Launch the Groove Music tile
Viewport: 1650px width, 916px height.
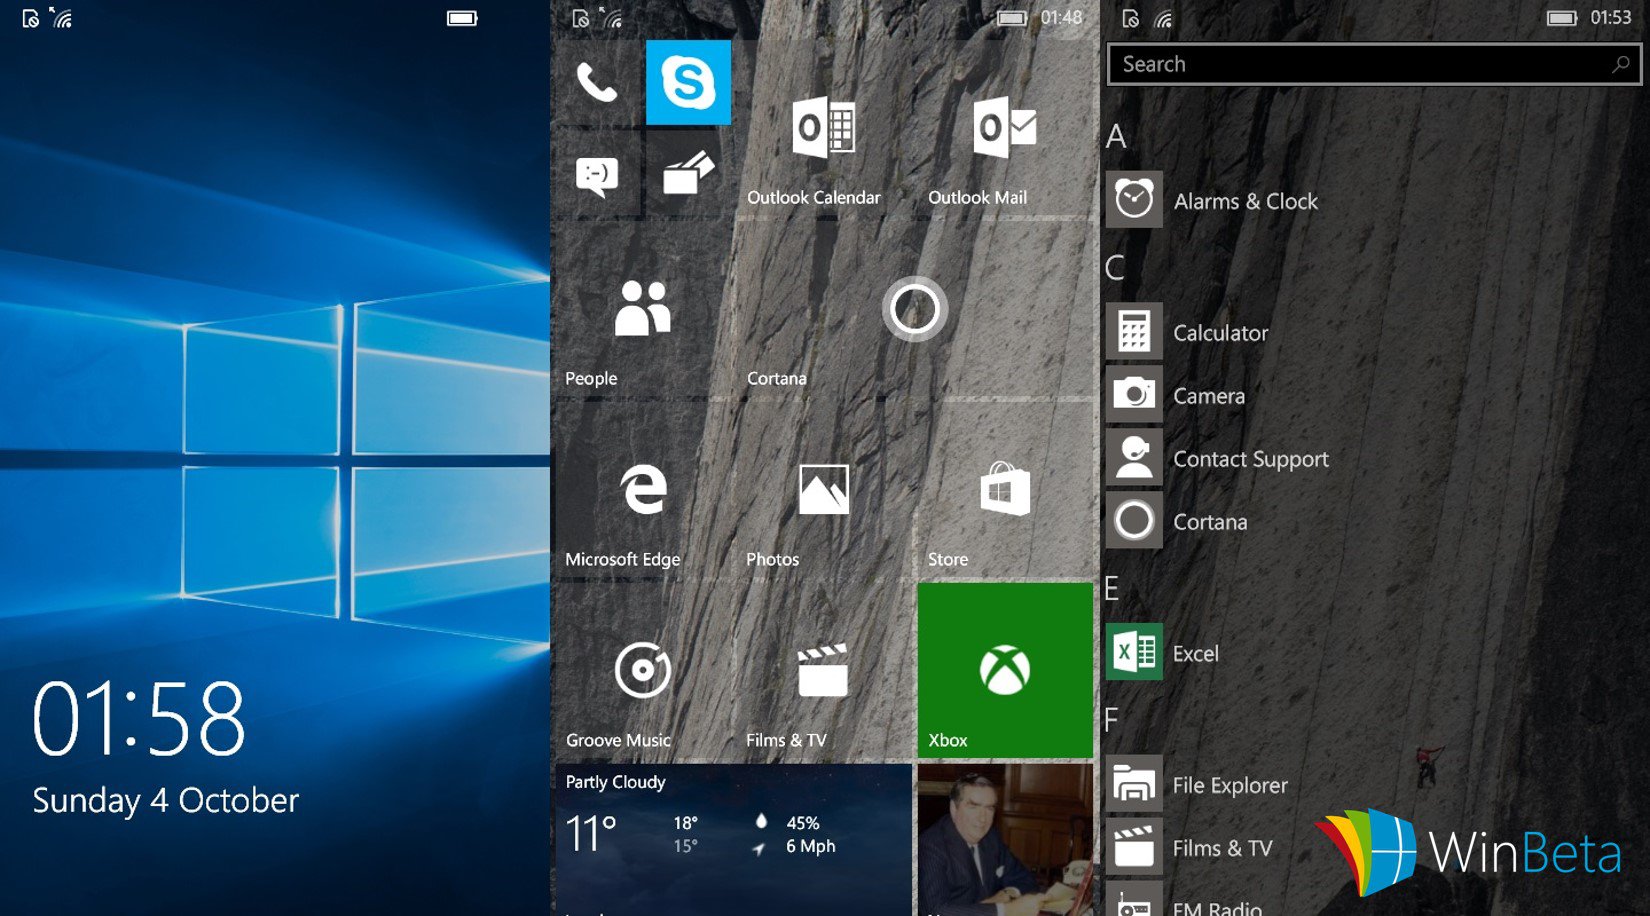click(642, 671)
